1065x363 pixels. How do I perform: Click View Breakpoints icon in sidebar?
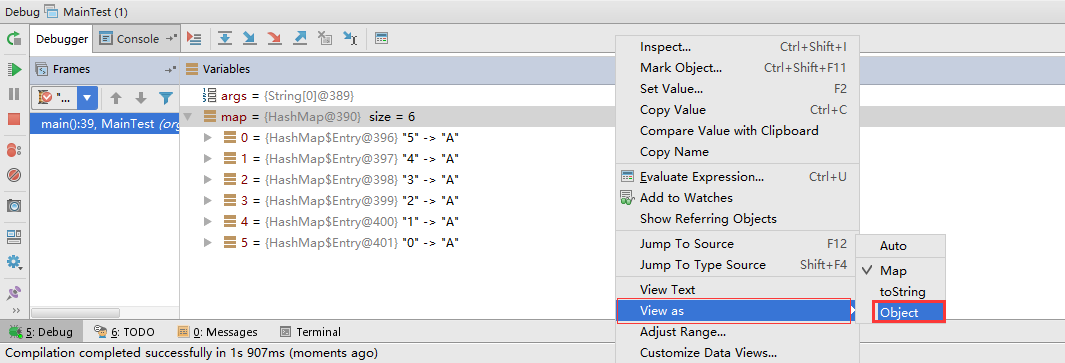(14, 150)
